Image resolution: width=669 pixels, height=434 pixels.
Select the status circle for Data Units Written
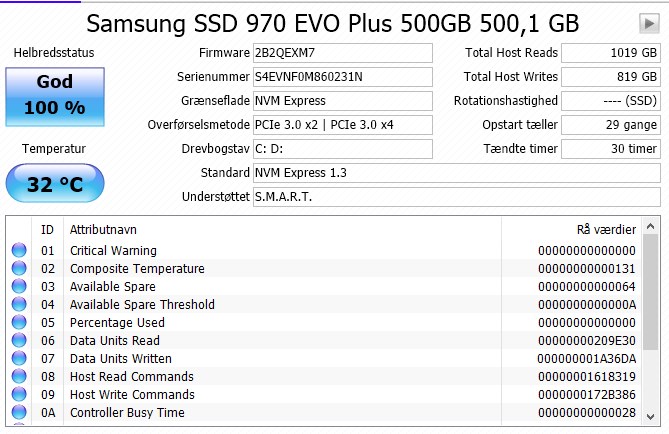pos(19,358)
